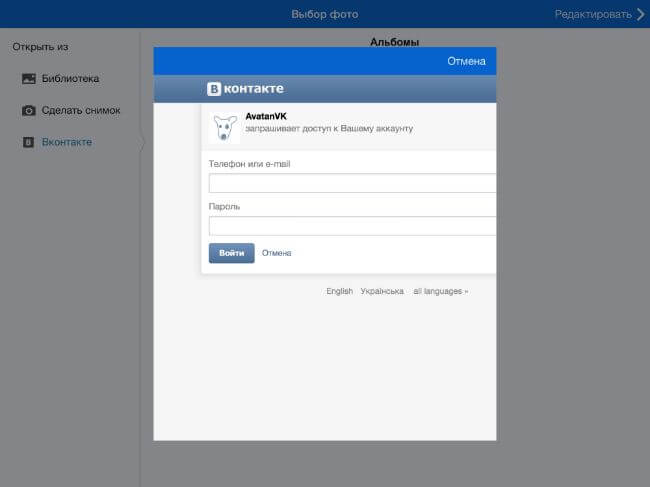
Task: Tap Редактировать in the top bar
Action: [x=593, y=15]
